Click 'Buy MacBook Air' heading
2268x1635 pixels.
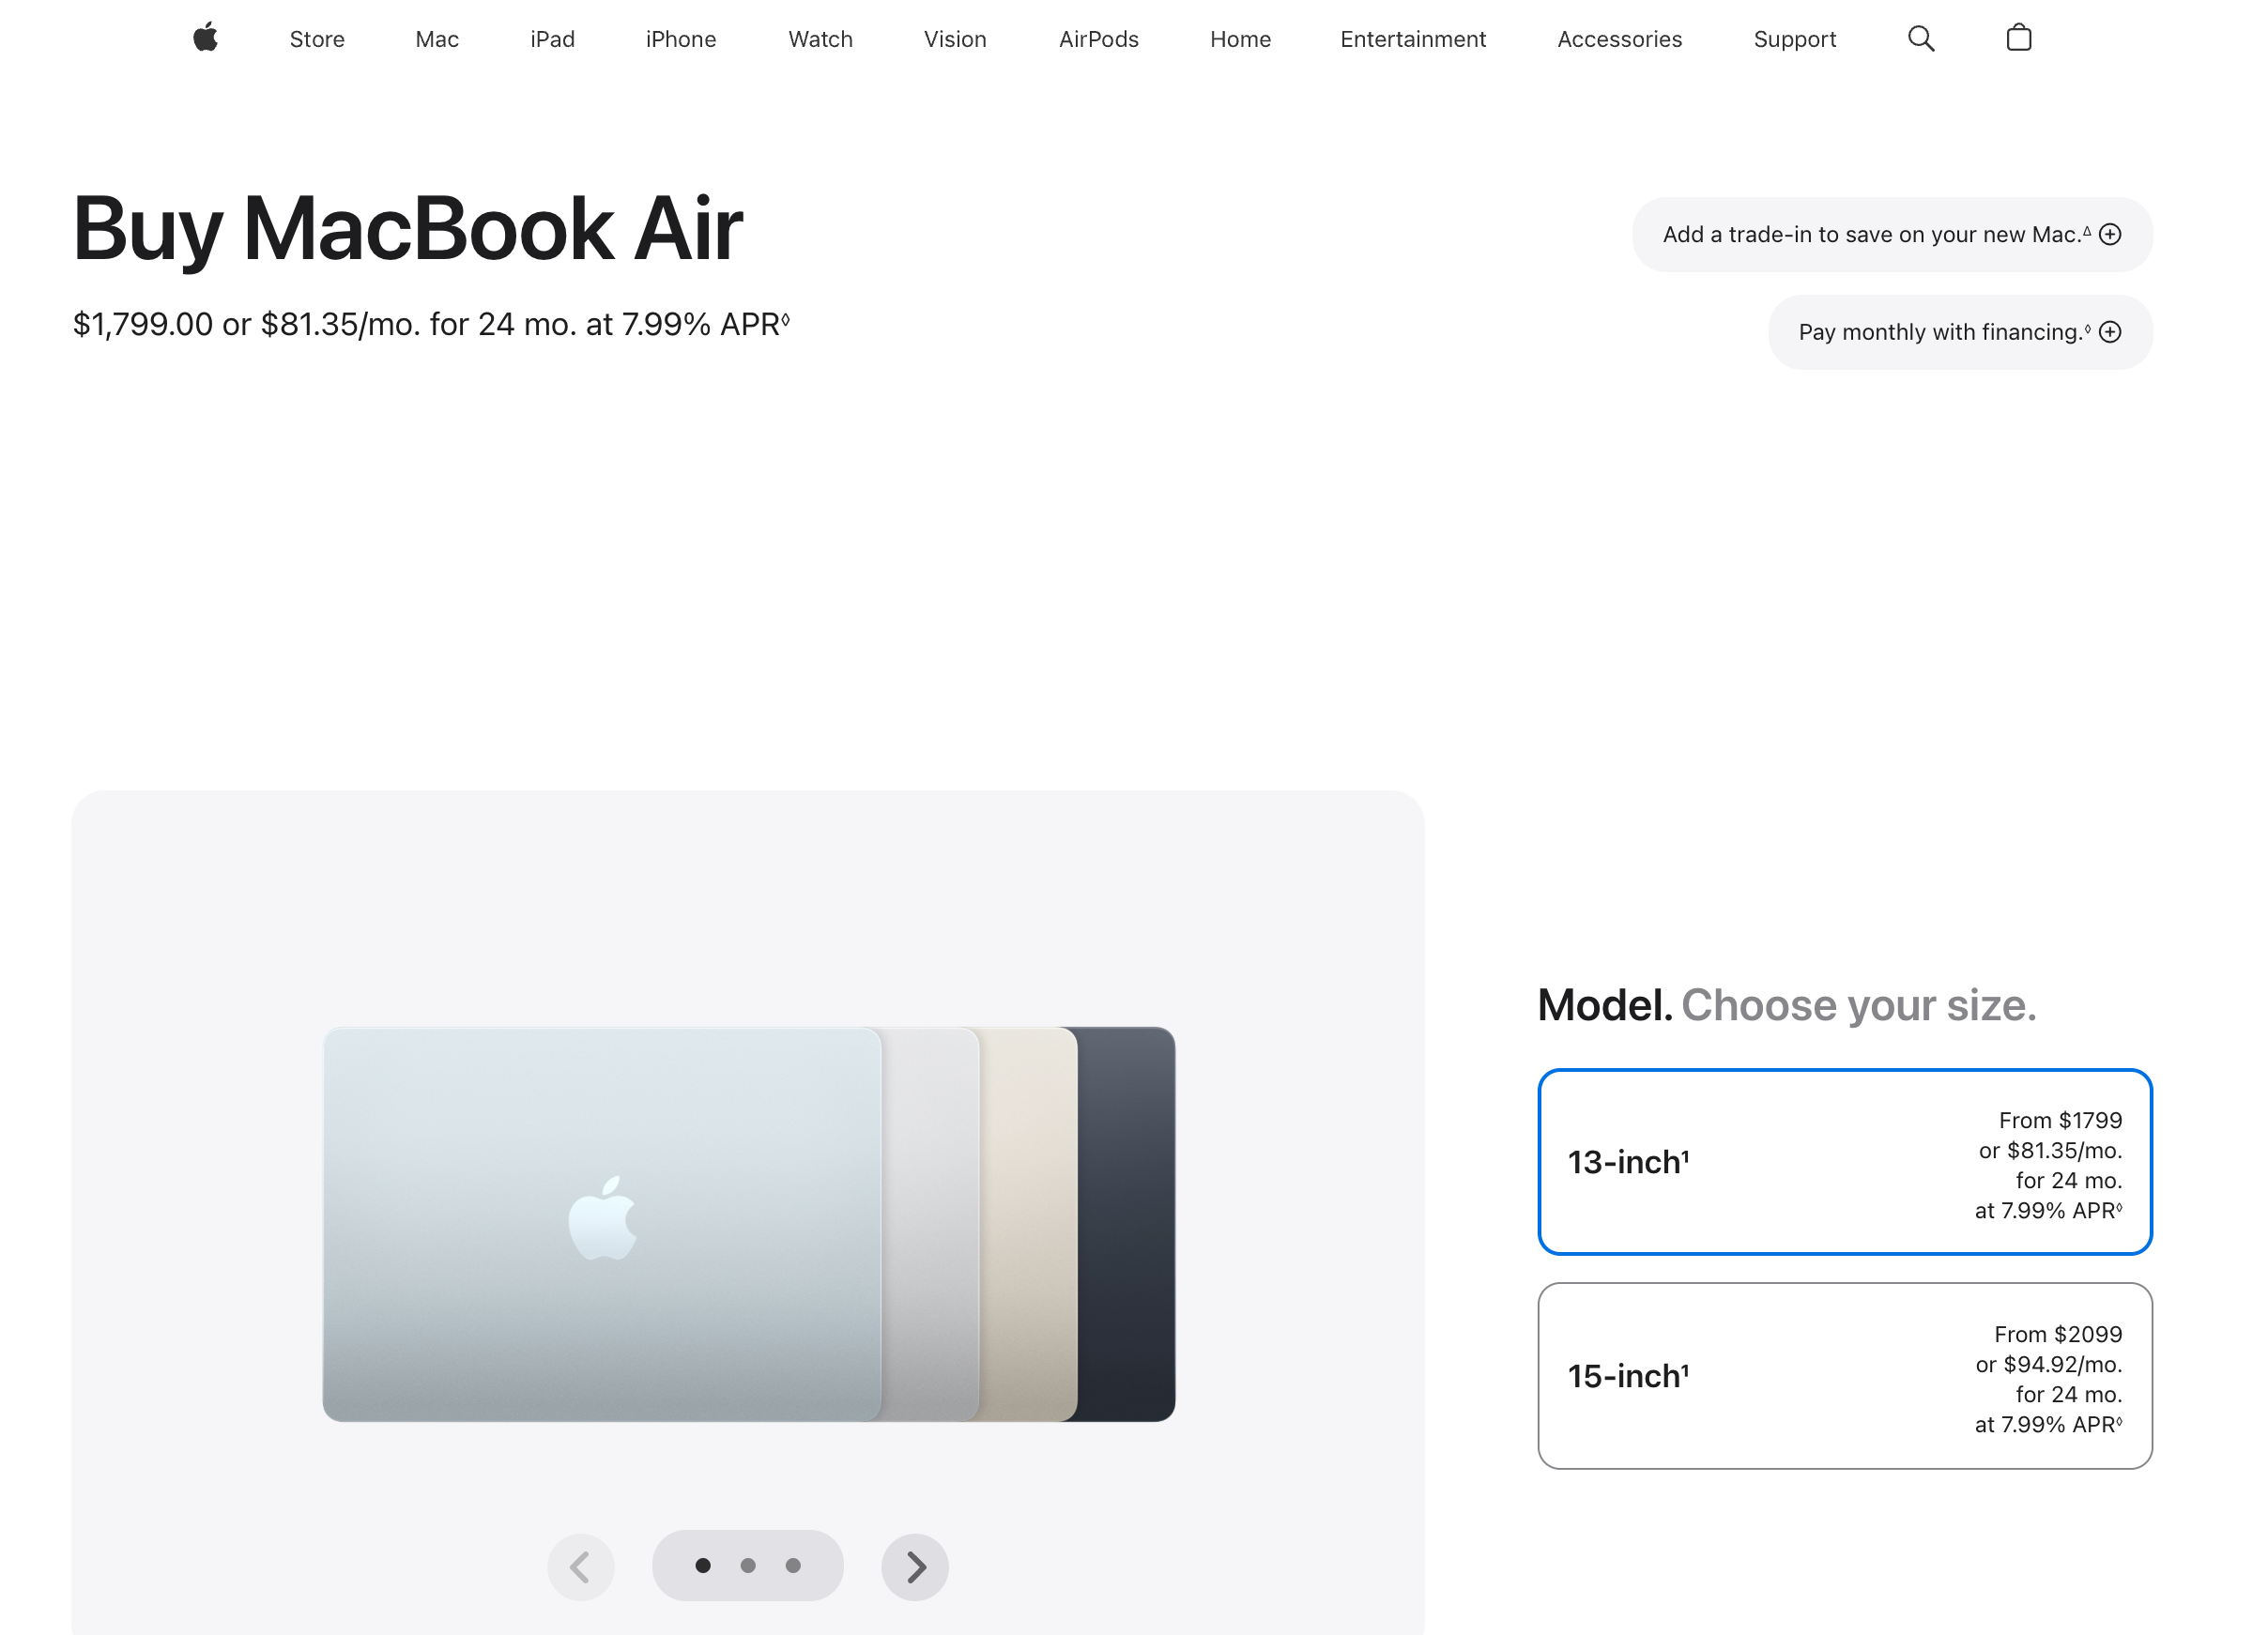408,229
